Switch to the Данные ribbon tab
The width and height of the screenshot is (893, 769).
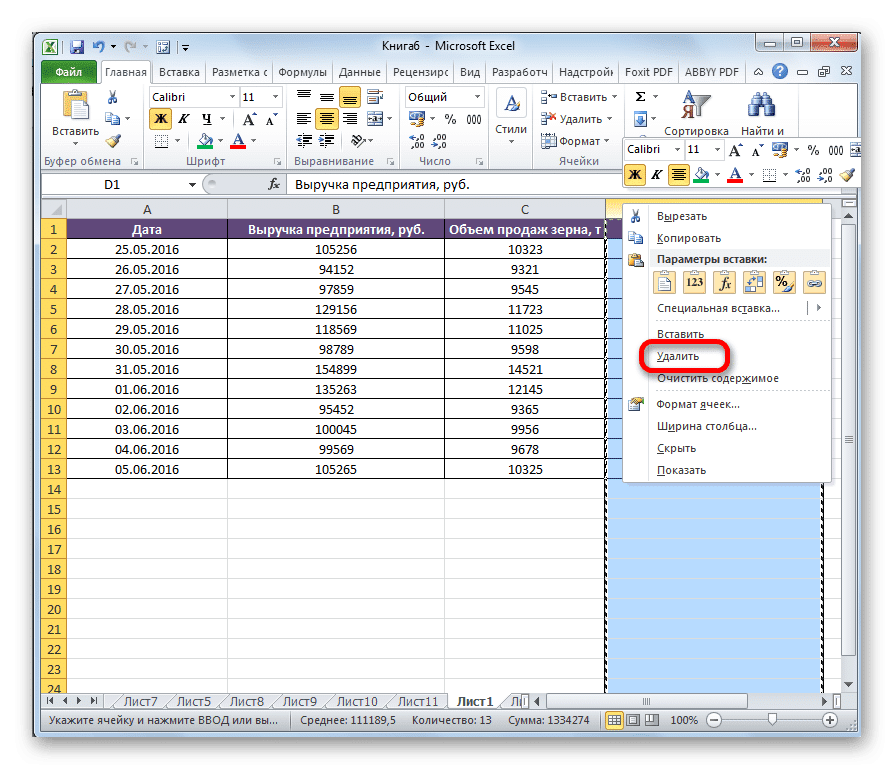[359, 72]
